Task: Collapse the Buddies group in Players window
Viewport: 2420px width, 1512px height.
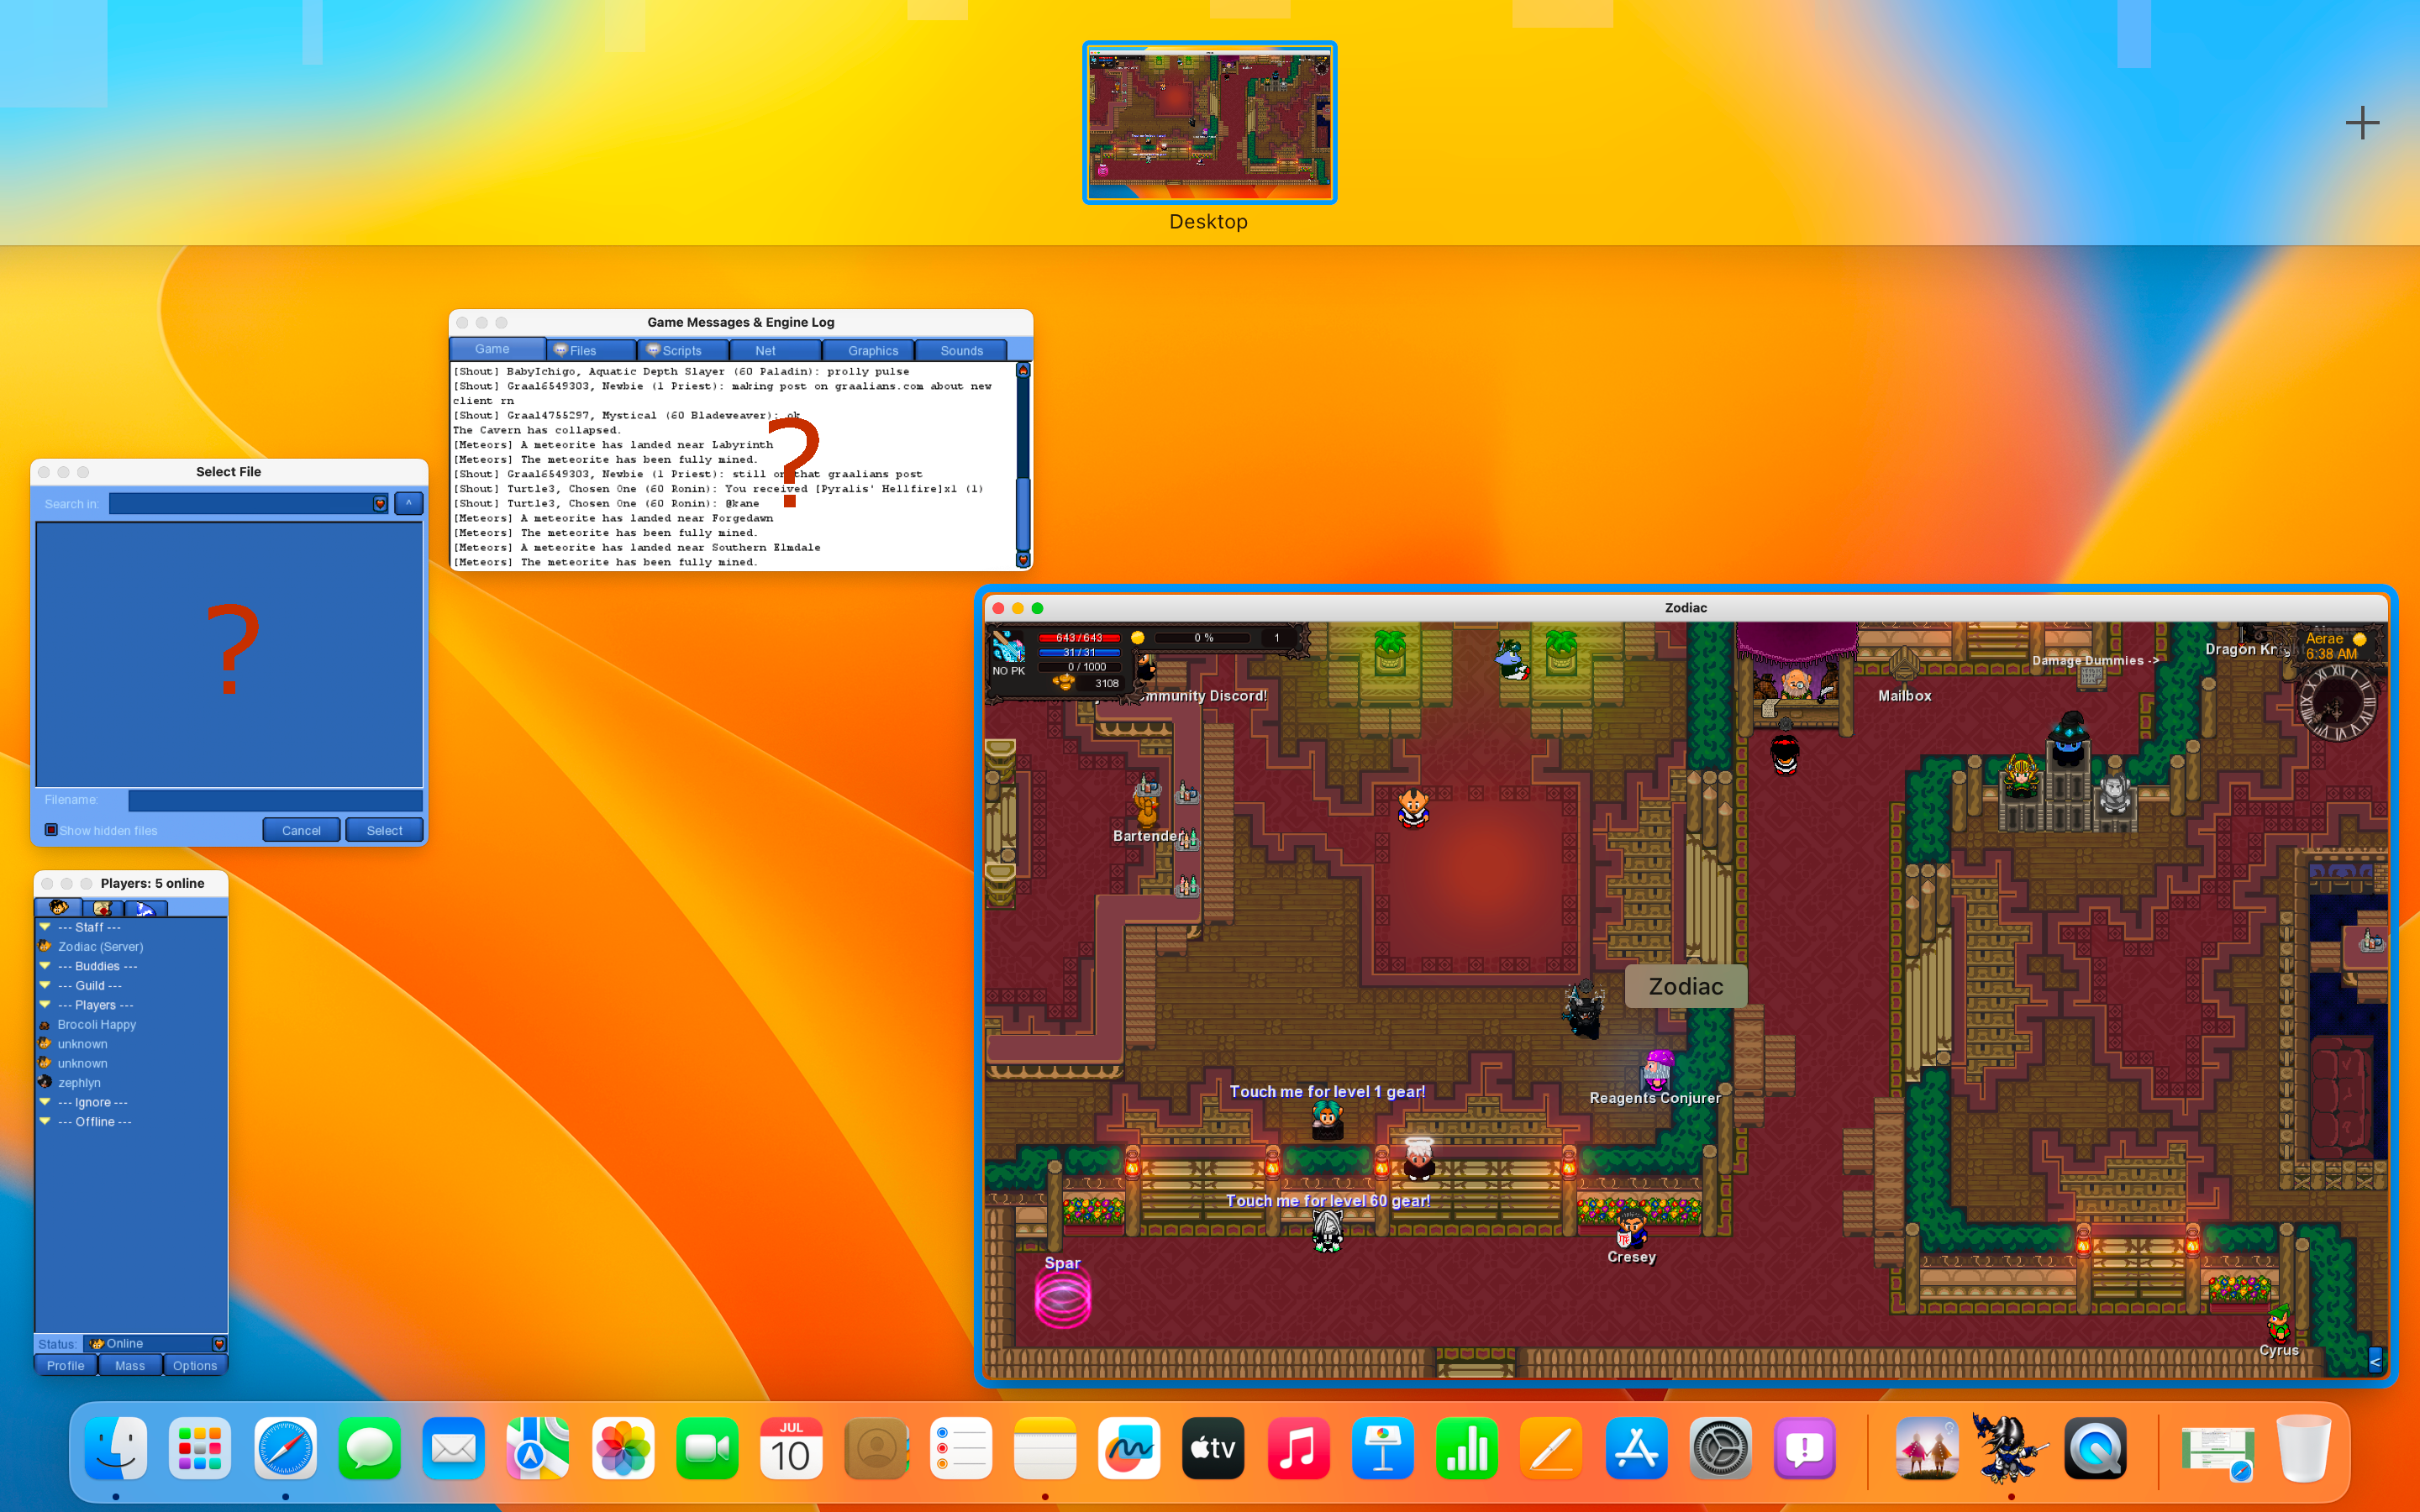Action: coord(45,966)
